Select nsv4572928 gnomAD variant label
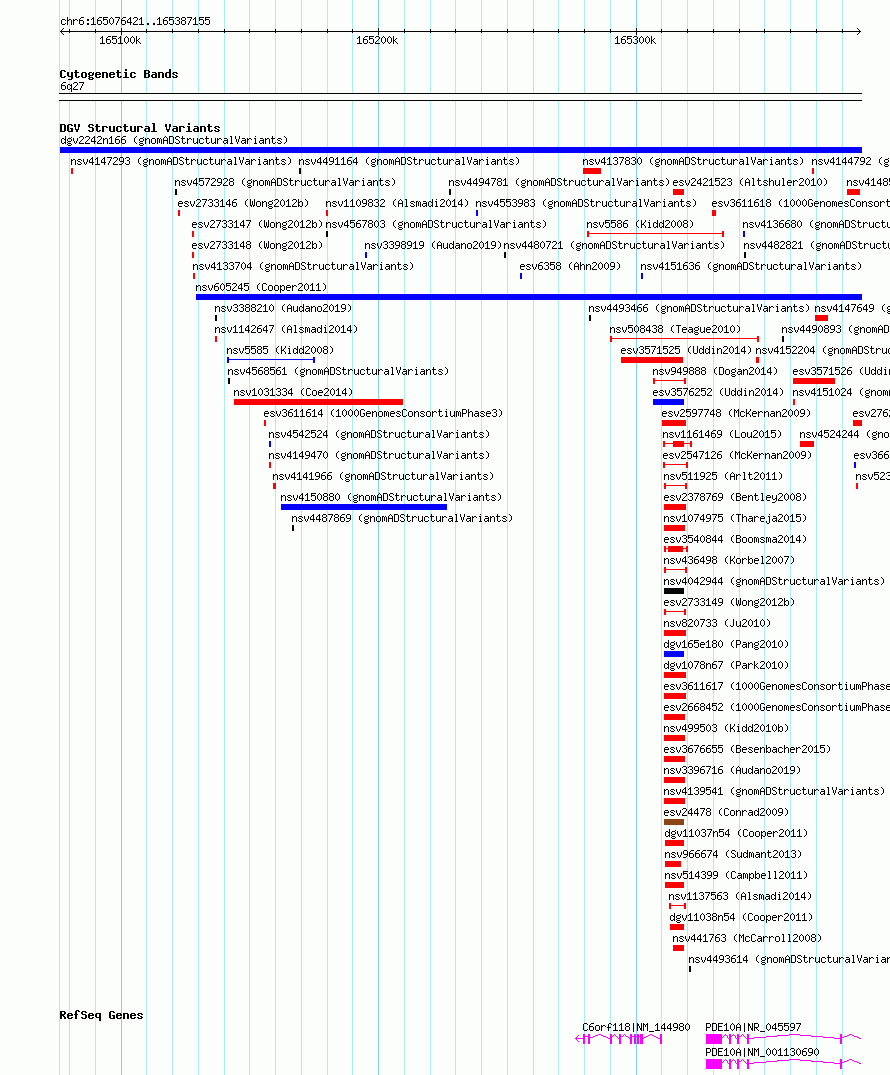Screen dimensions: 890x1075 pyautogui.click(x=285, y=182)
